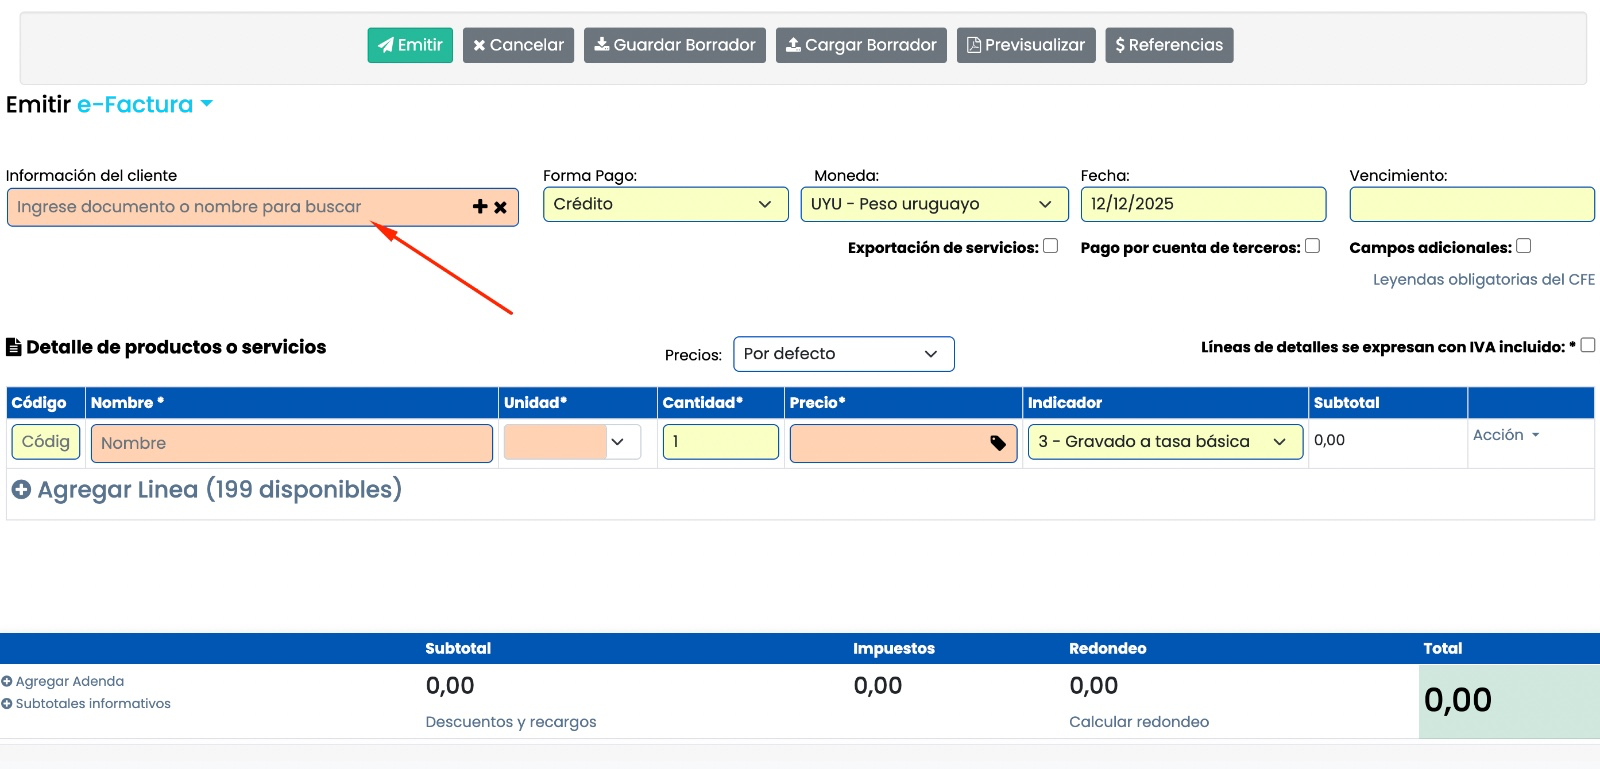Open Previsualizar document preview
1600x769 pixels.
1026,45
